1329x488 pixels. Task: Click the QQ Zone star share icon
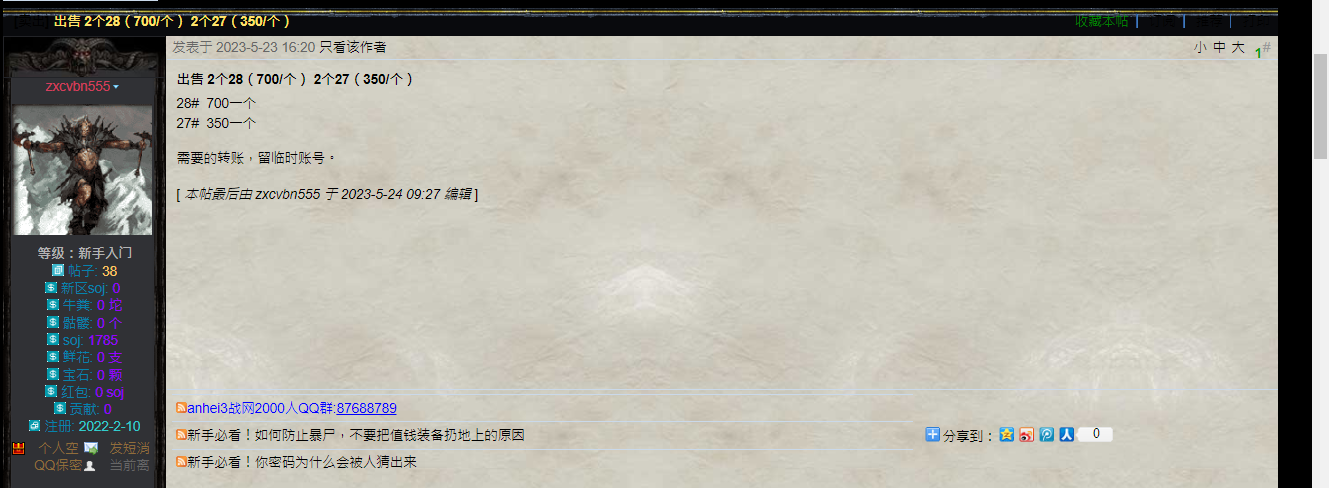tap(1007, 435)
